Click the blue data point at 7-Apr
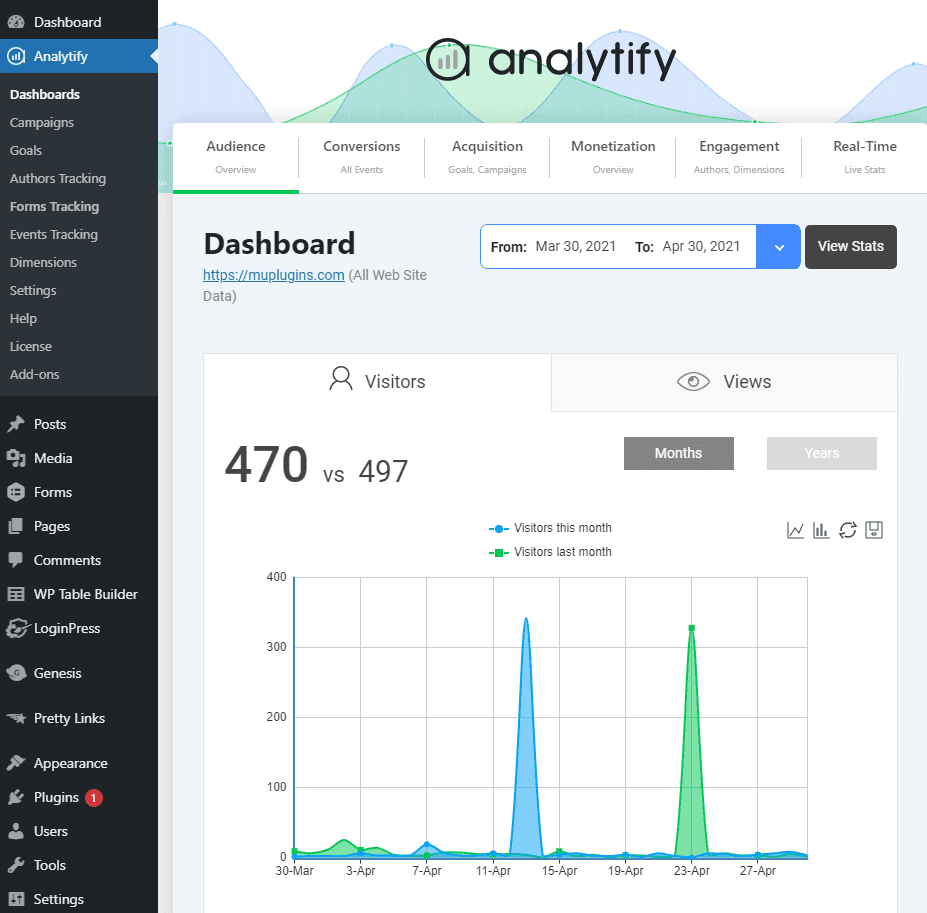This screenshot has height=913, width=927. coord(427,844)
